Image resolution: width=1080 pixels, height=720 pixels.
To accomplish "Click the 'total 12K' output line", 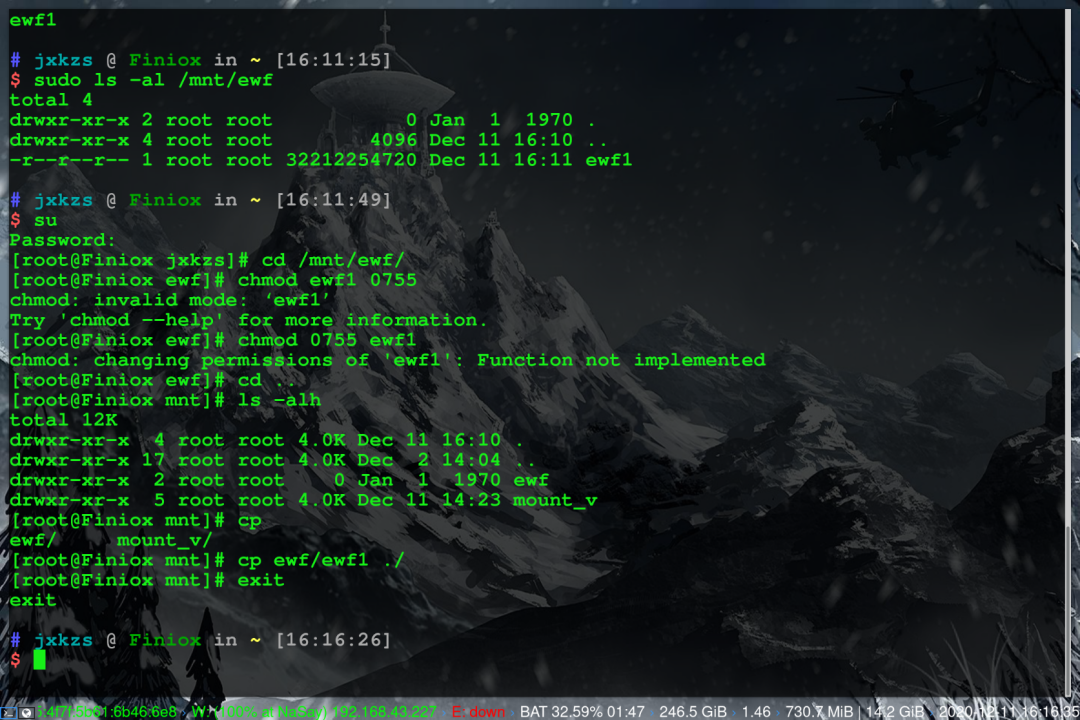I will pyautogui.click(x=63, y=420).
